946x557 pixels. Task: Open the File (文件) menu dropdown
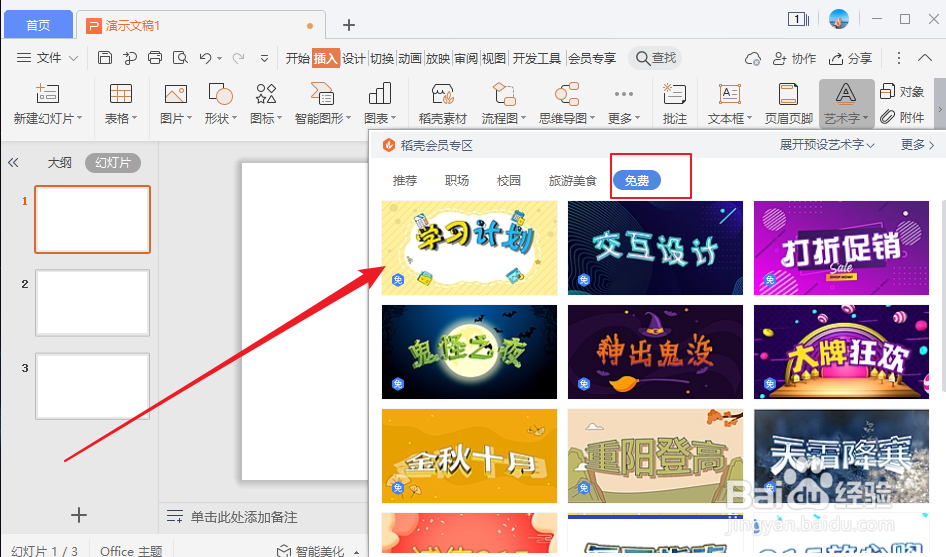click(x=48, y=58)
